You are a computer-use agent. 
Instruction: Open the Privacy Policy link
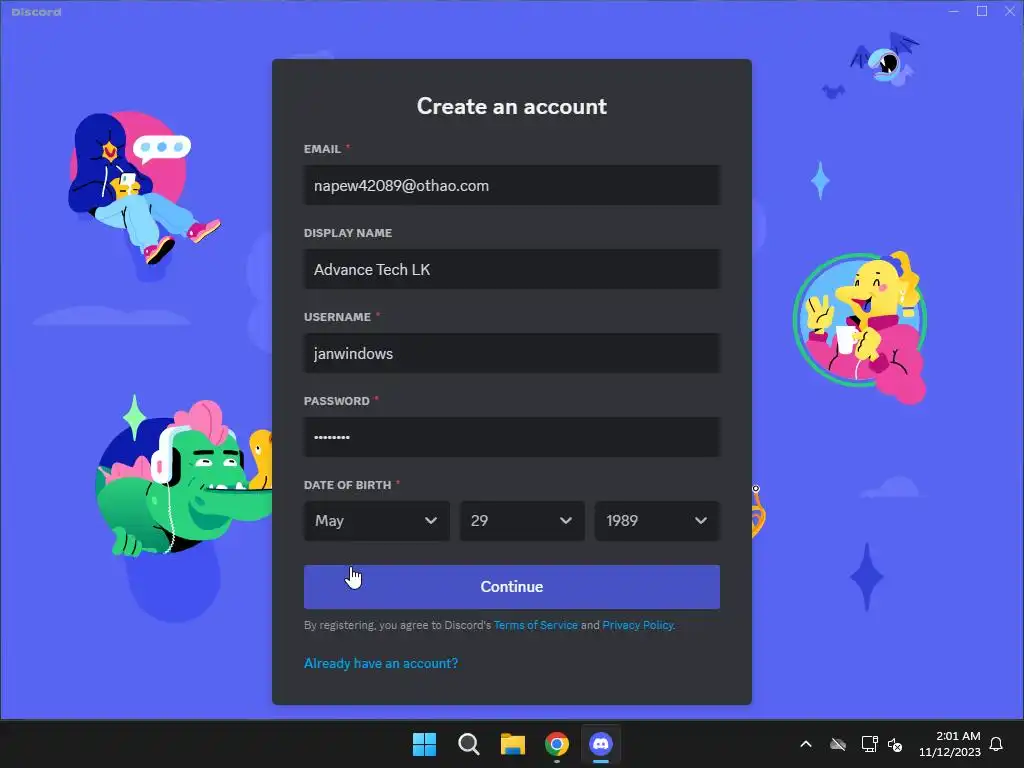637,625
